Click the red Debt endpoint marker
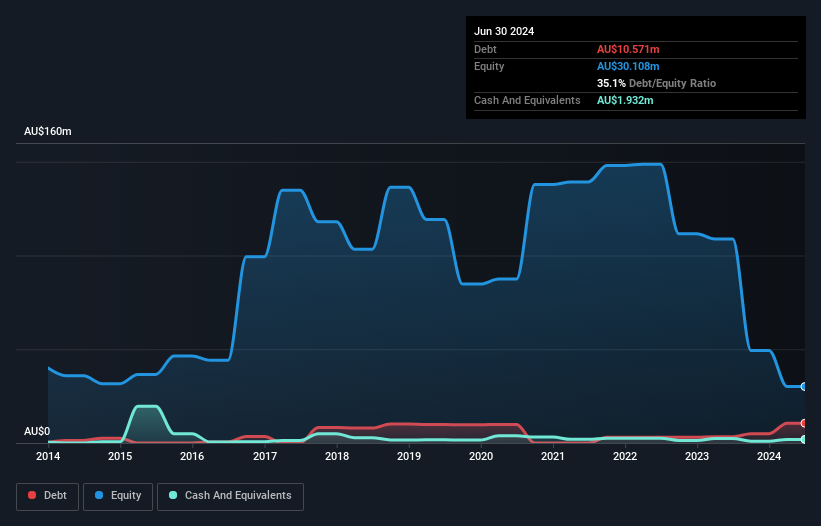Viewport: 821px width, 526px height. pos(803,423)
